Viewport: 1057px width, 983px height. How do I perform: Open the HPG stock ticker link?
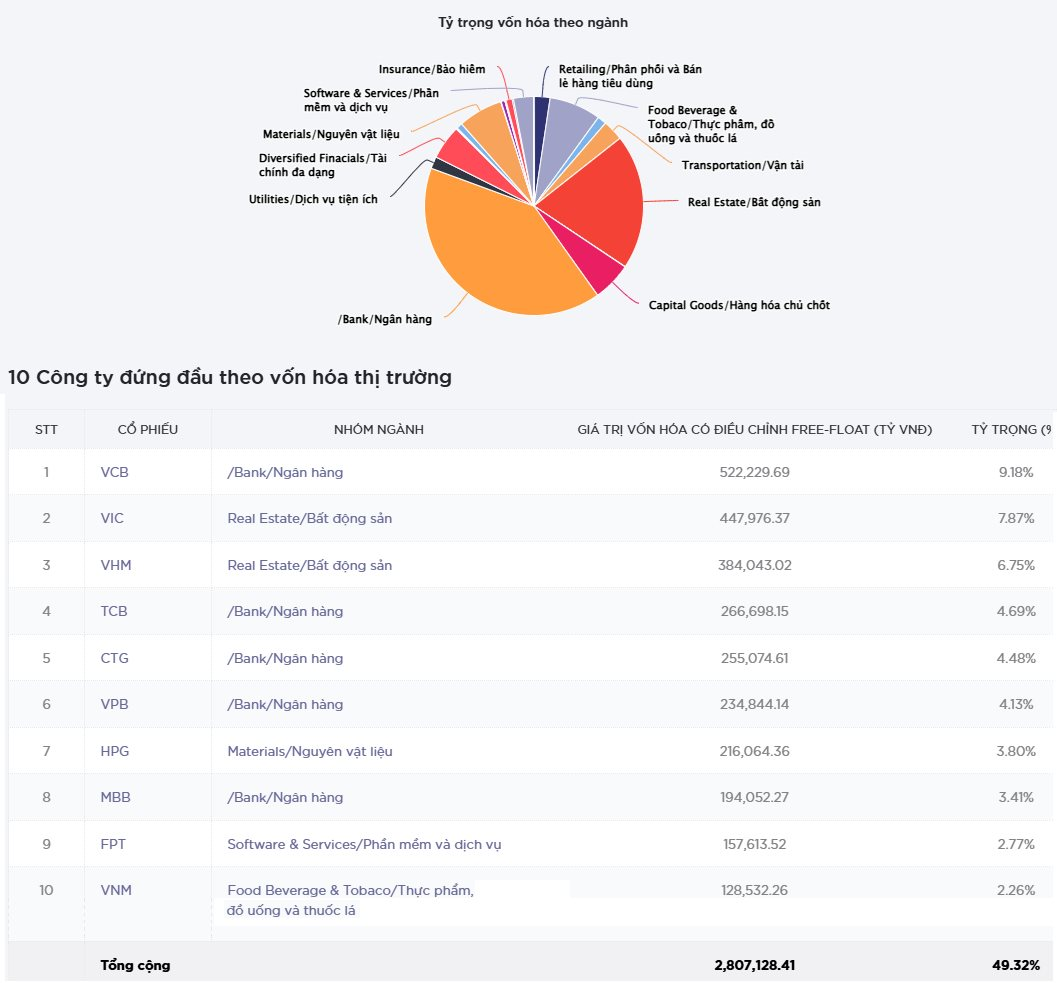[x=115, y=751]
